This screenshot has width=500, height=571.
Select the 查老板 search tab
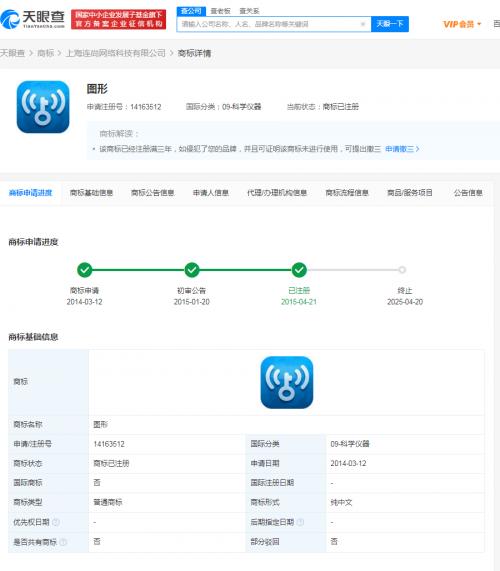click(x=220, y=11)
